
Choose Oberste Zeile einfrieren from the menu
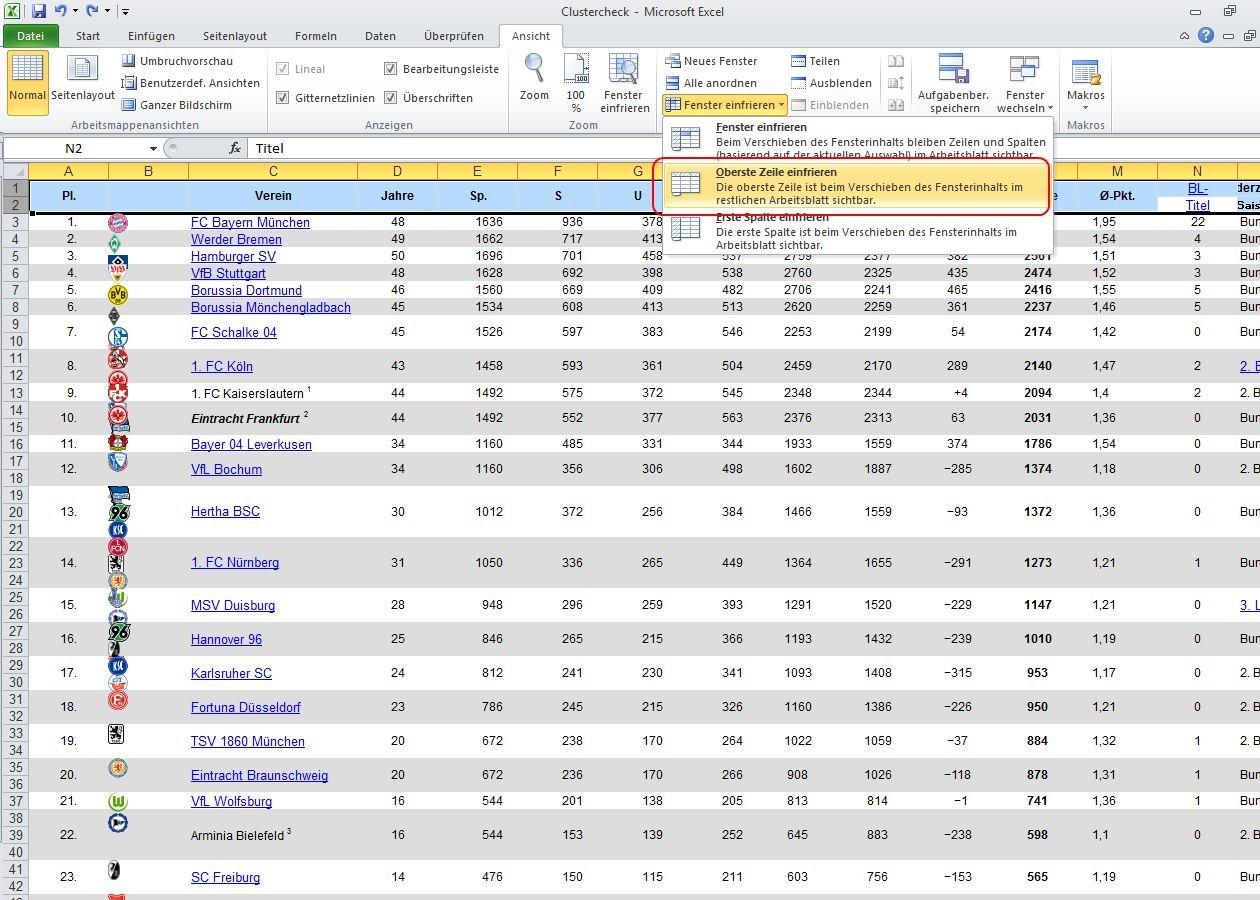click(858, 185)
